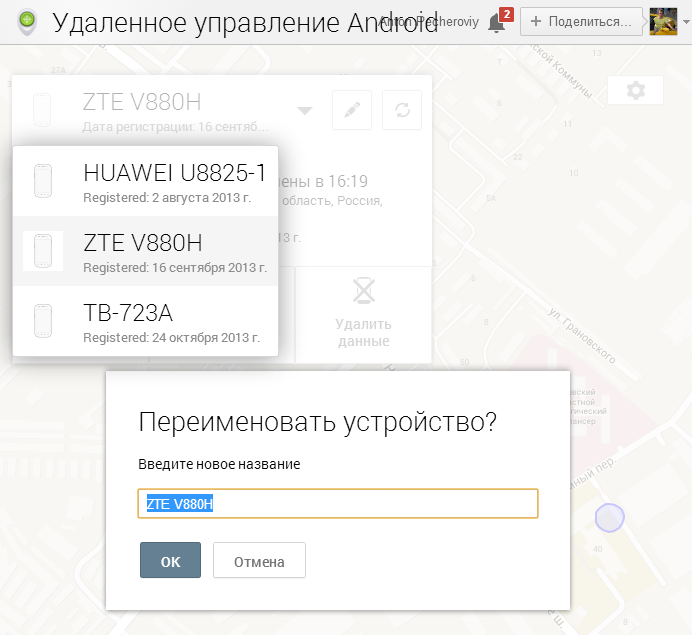Click the Anton Pecheroviy account name
The image size is (692, 635).
click(x=429, y=21)
